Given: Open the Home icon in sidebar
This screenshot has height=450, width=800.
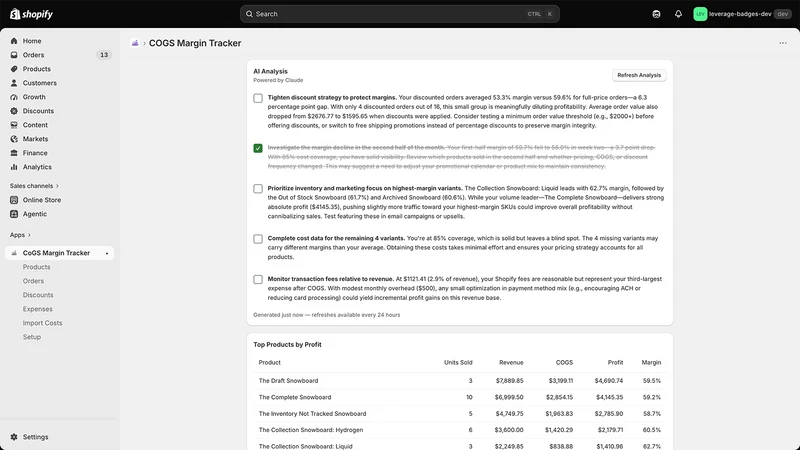Looking at the screenshot, I should [x=14, y=41].
